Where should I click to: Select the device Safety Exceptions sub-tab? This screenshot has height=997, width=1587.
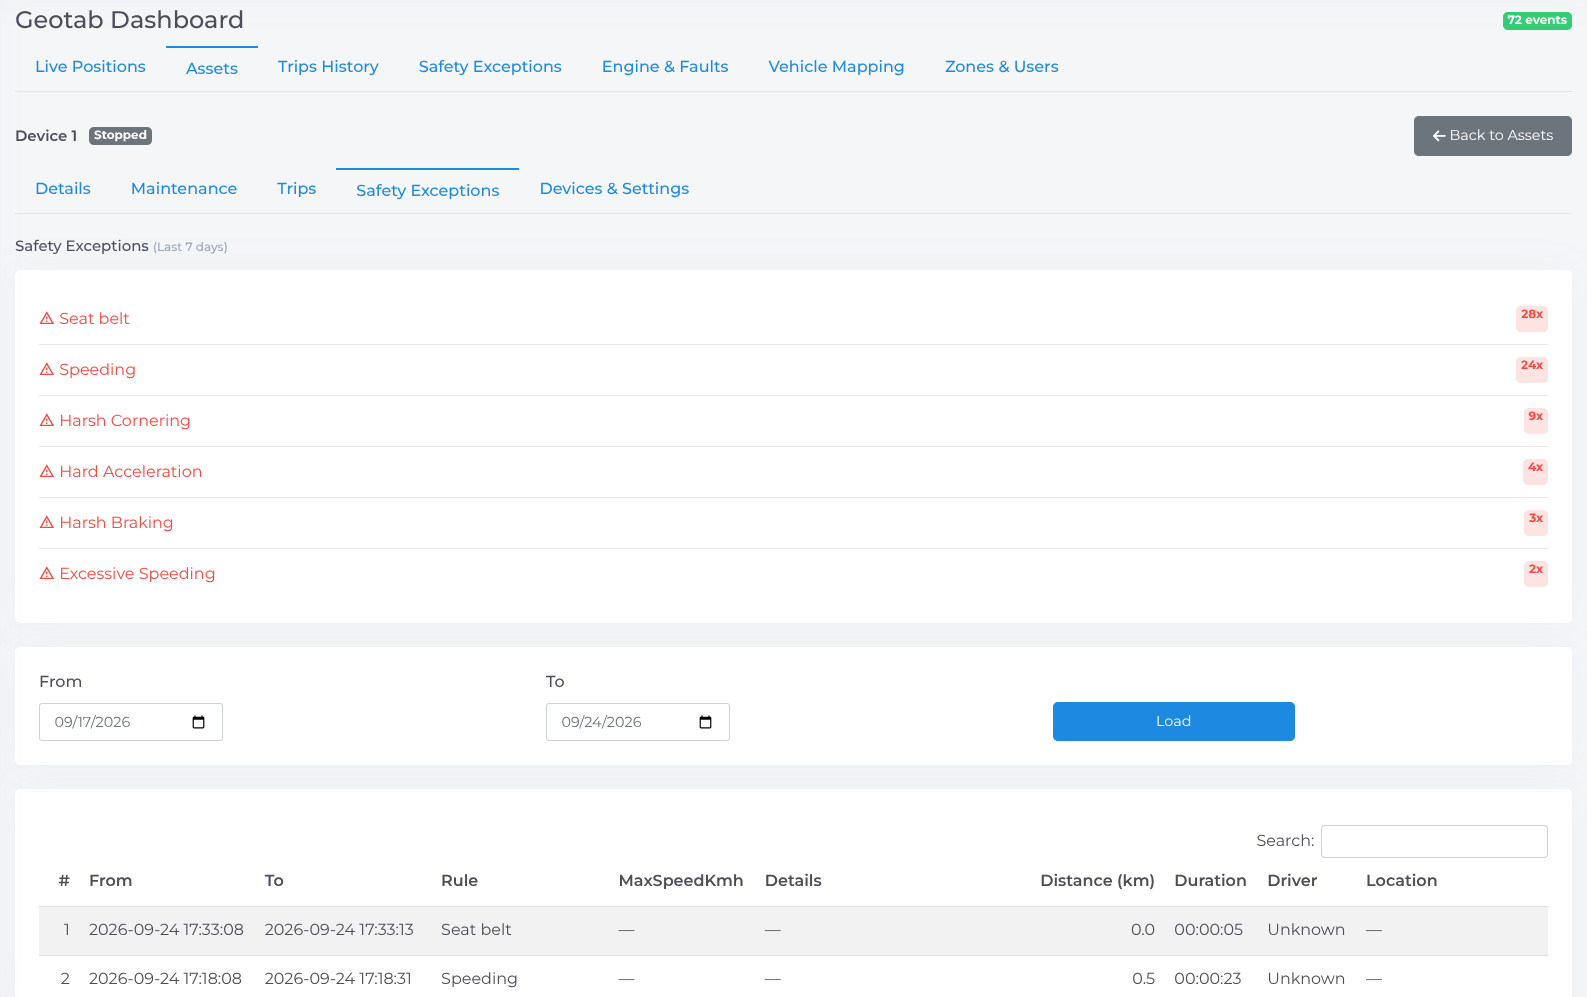tap(427, 190)
